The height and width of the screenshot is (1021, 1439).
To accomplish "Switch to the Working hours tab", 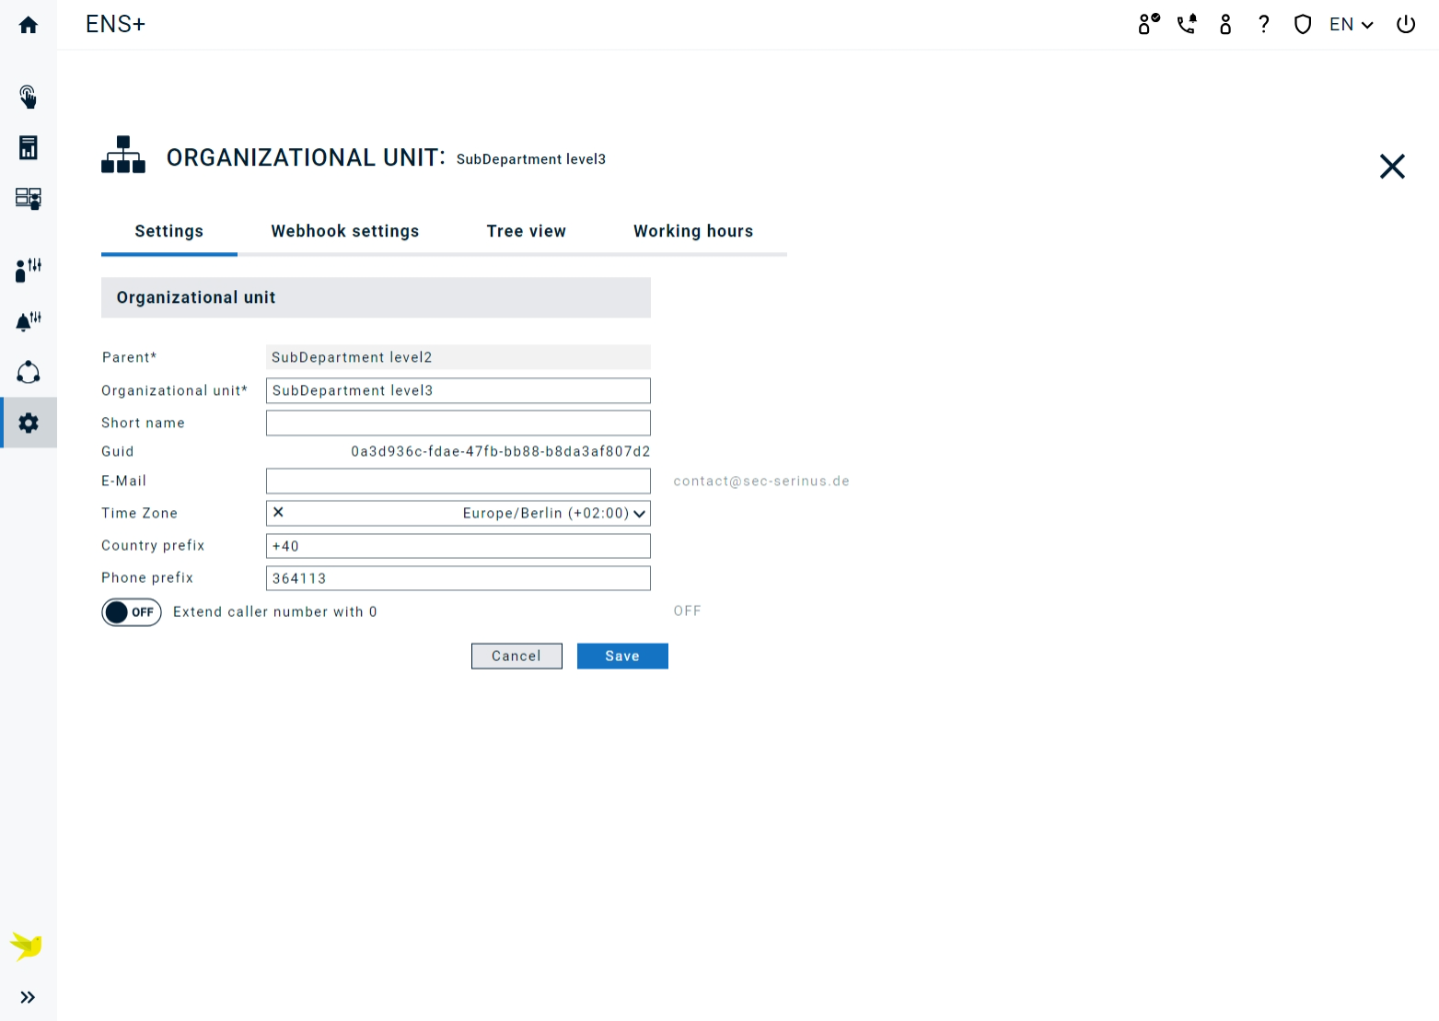I will coord(693,231).
